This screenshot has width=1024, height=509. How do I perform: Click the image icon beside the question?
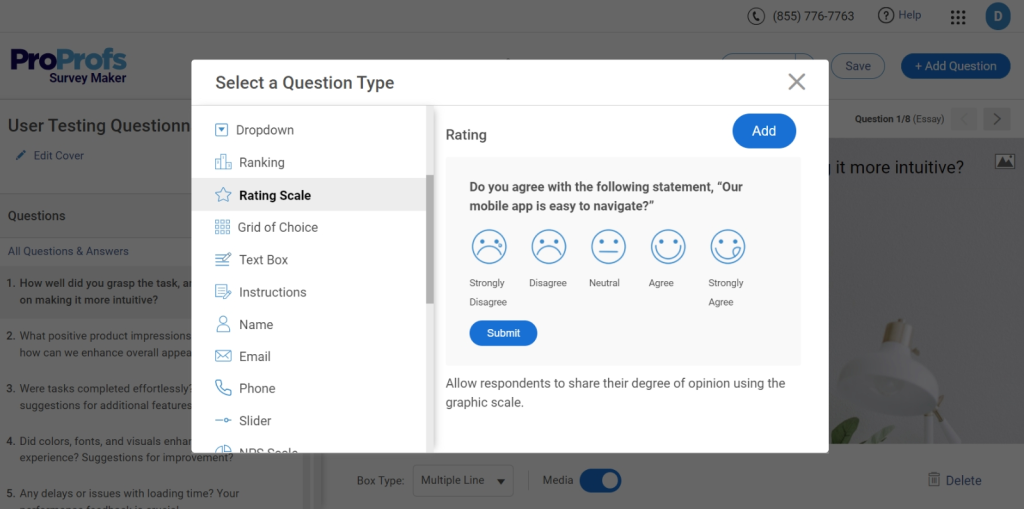pyautogui.click(x=1005, y=161)
